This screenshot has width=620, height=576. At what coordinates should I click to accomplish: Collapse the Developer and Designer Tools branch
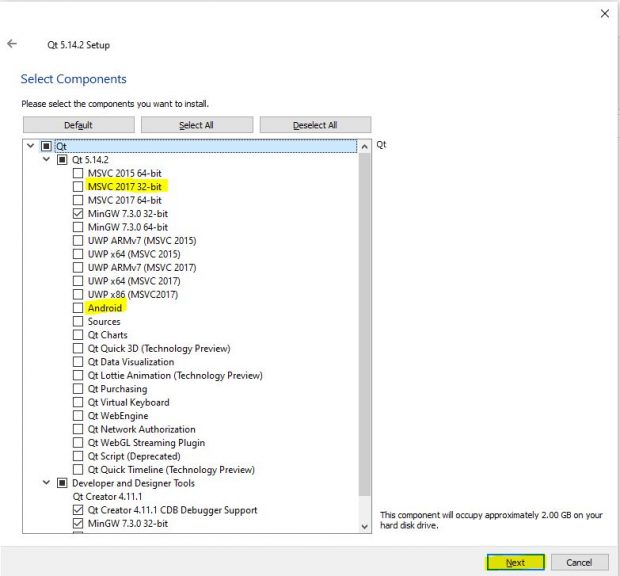click(46, 483)
